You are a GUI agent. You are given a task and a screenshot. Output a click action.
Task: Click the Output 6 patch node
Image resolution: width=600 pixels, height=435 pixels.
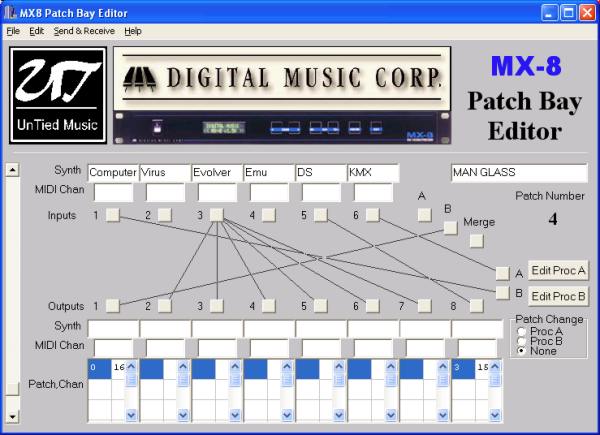[x=373, y=306]
